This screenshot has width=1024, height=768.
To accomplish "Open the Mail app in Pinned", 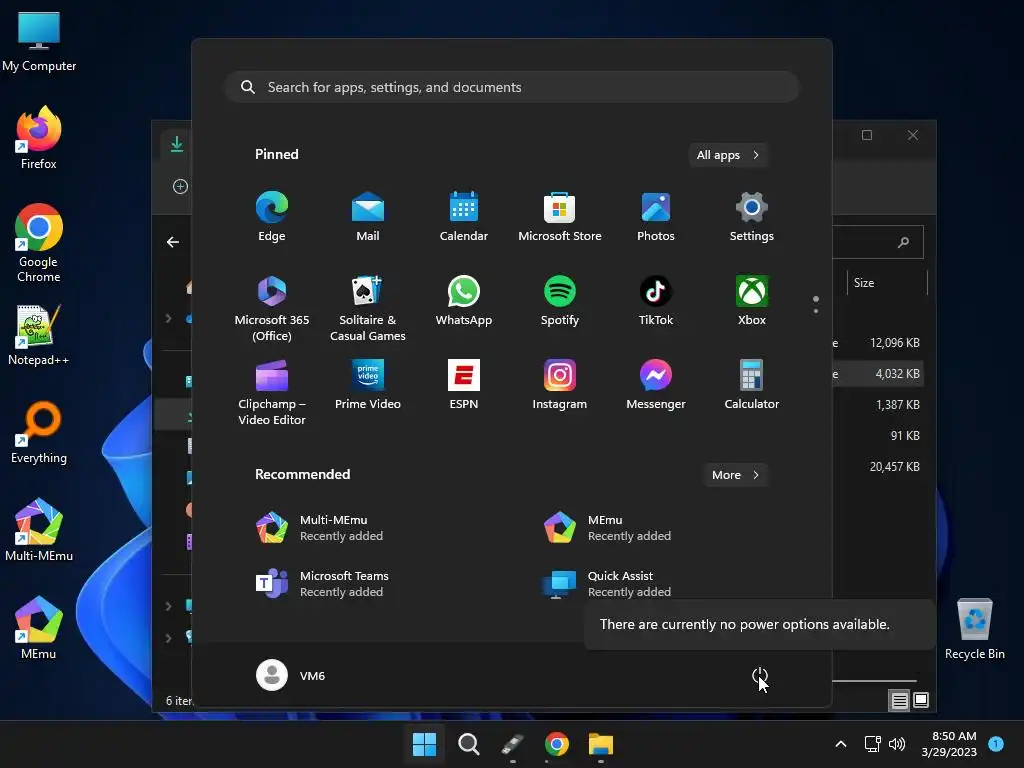I will tap(368, 217).
